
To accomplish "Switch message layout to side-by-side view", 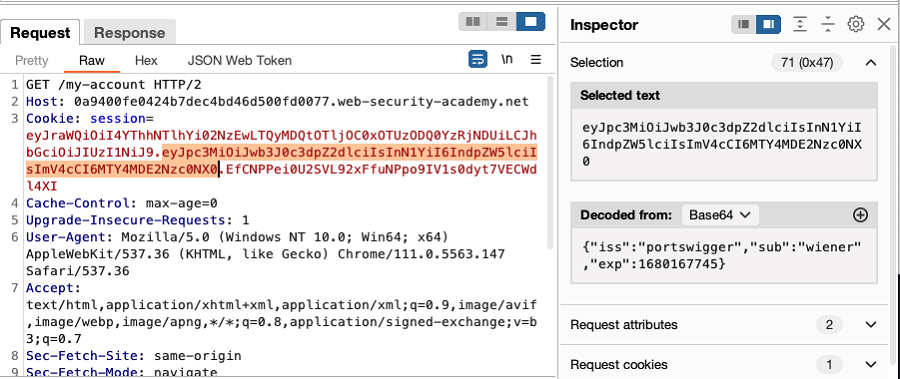I will pos(473,22).
